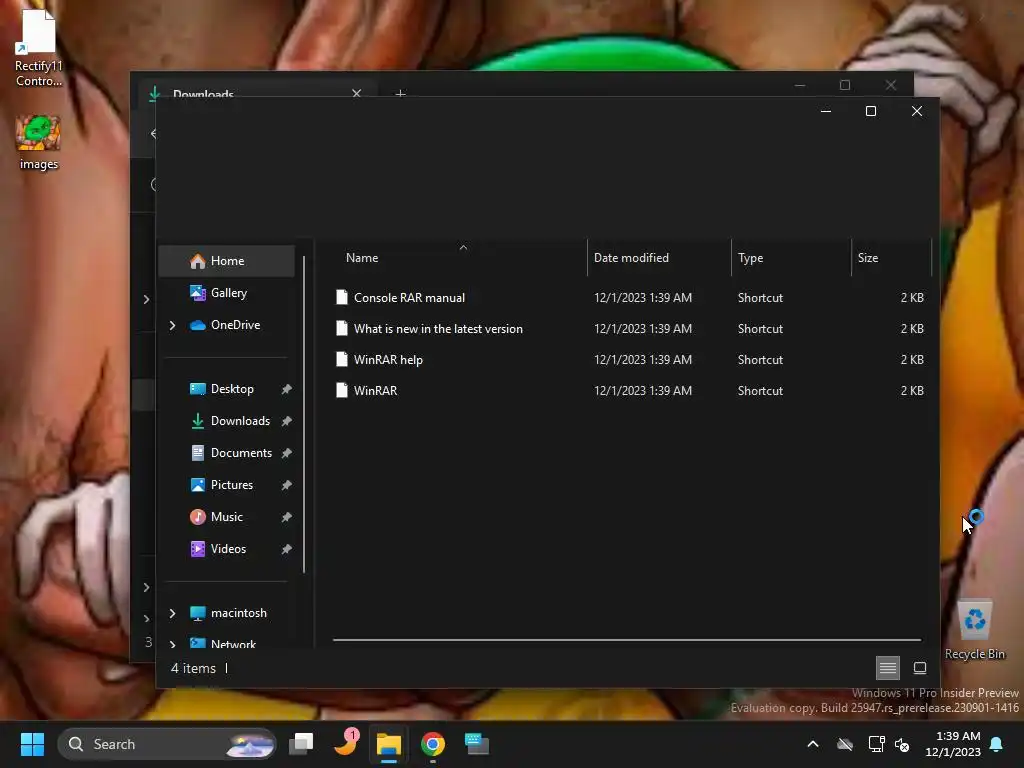Click the taskbar Search box
Image resolution: width=1024 pixels, height=768 pixels.
coord(167,744)
